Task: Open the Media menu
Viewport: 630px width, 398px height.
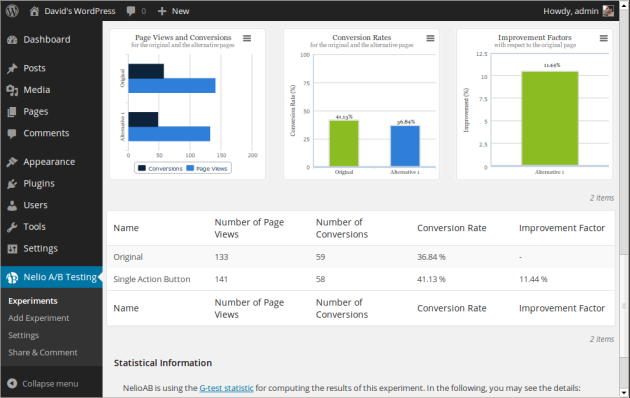Action: click(37, 90)
